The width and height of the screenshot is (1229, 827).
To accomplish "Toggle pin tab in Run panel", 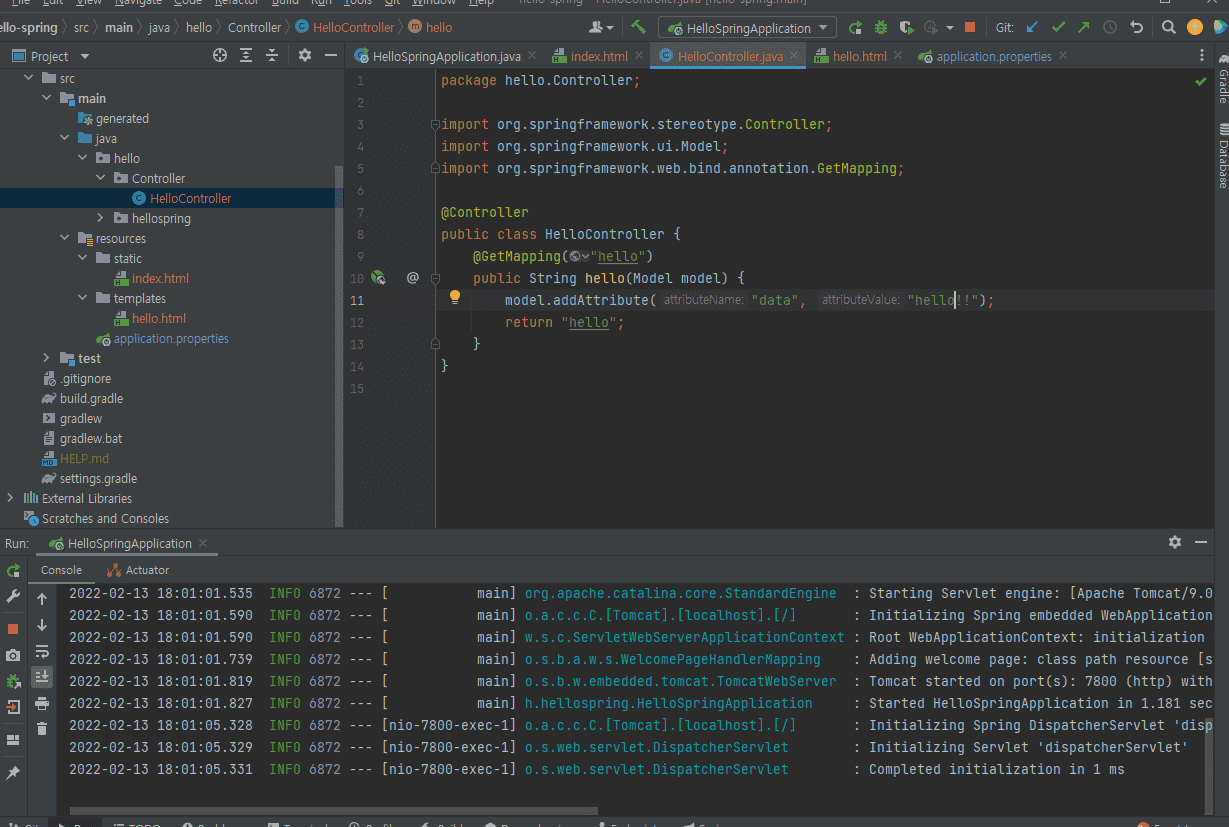I will [x=13, y=773].
